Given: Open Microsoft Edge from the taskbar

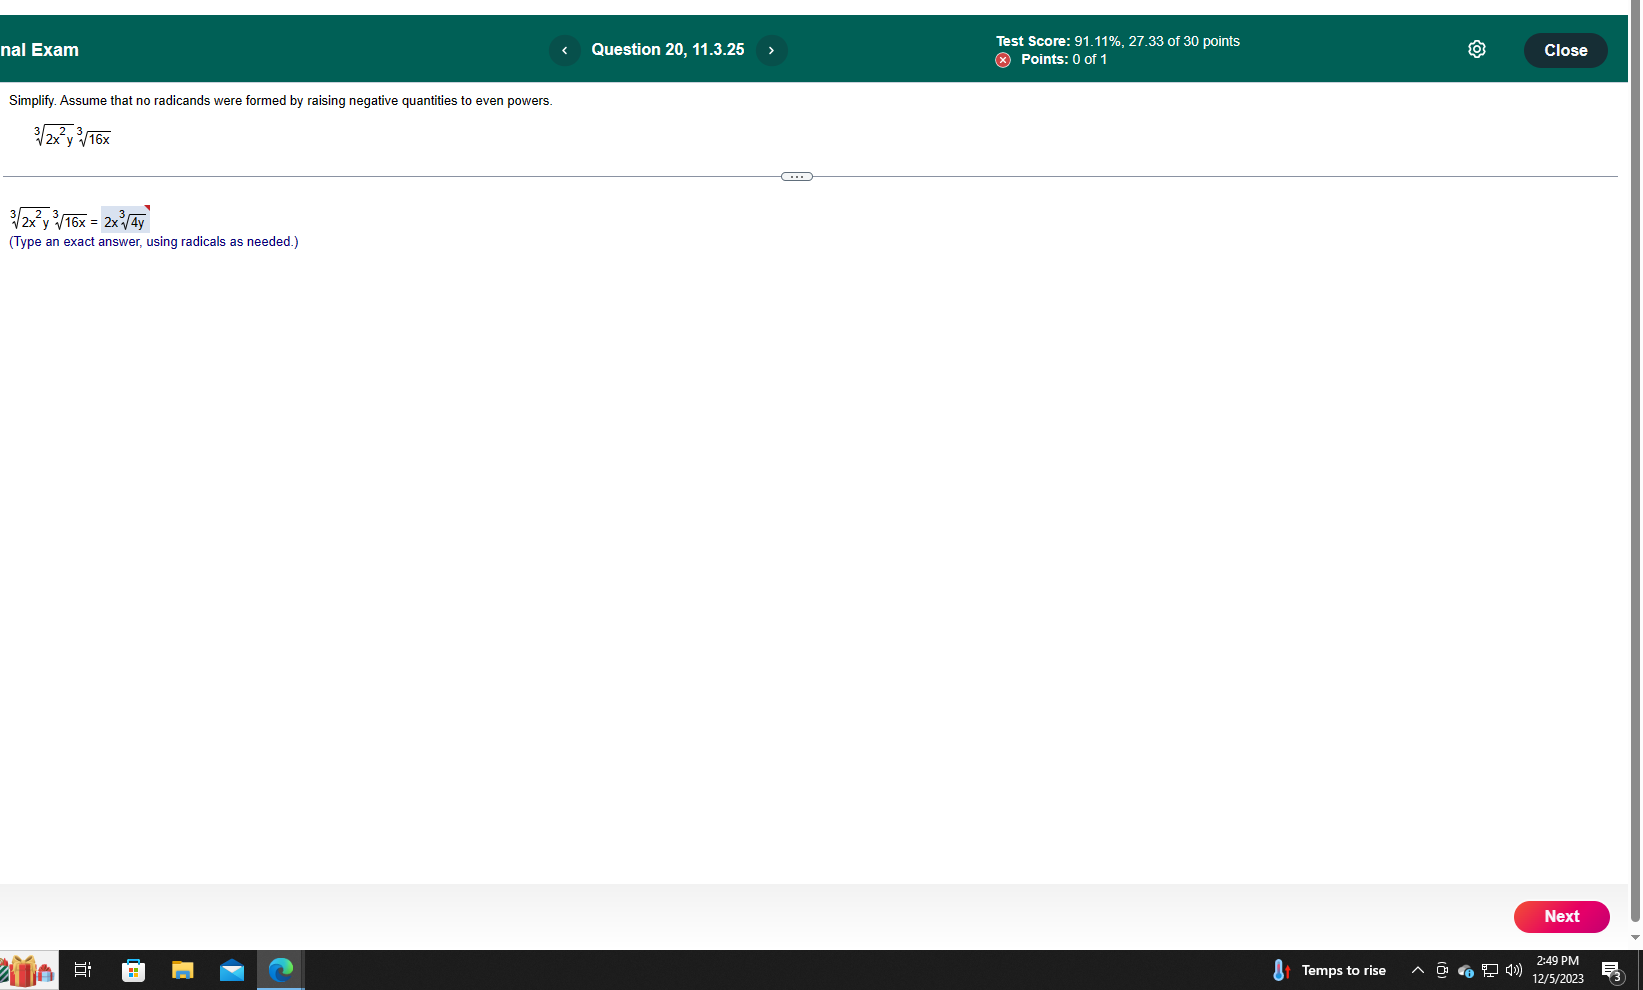Looking at the screenshot, I should point(281,969).
